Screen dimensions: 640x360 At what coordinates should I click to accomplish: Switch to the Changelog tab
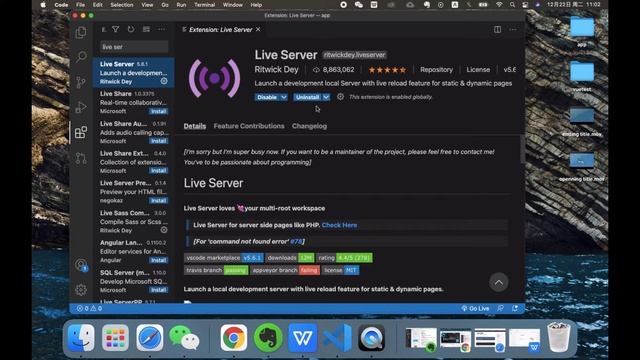pyautogui.click(x=309, y=126)
